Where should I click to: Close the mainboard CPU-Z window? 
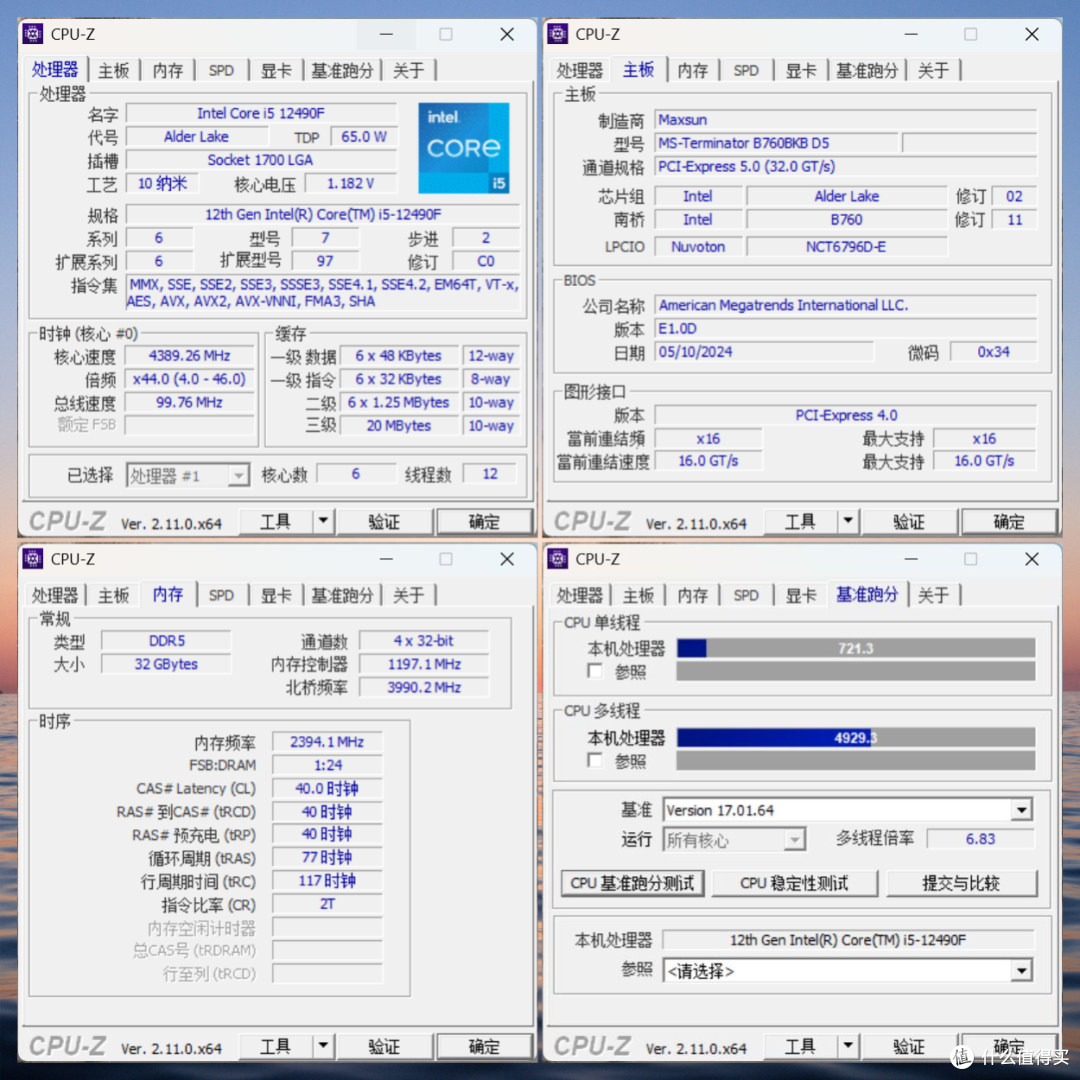pyautogui.click(x=1031, y=34)
